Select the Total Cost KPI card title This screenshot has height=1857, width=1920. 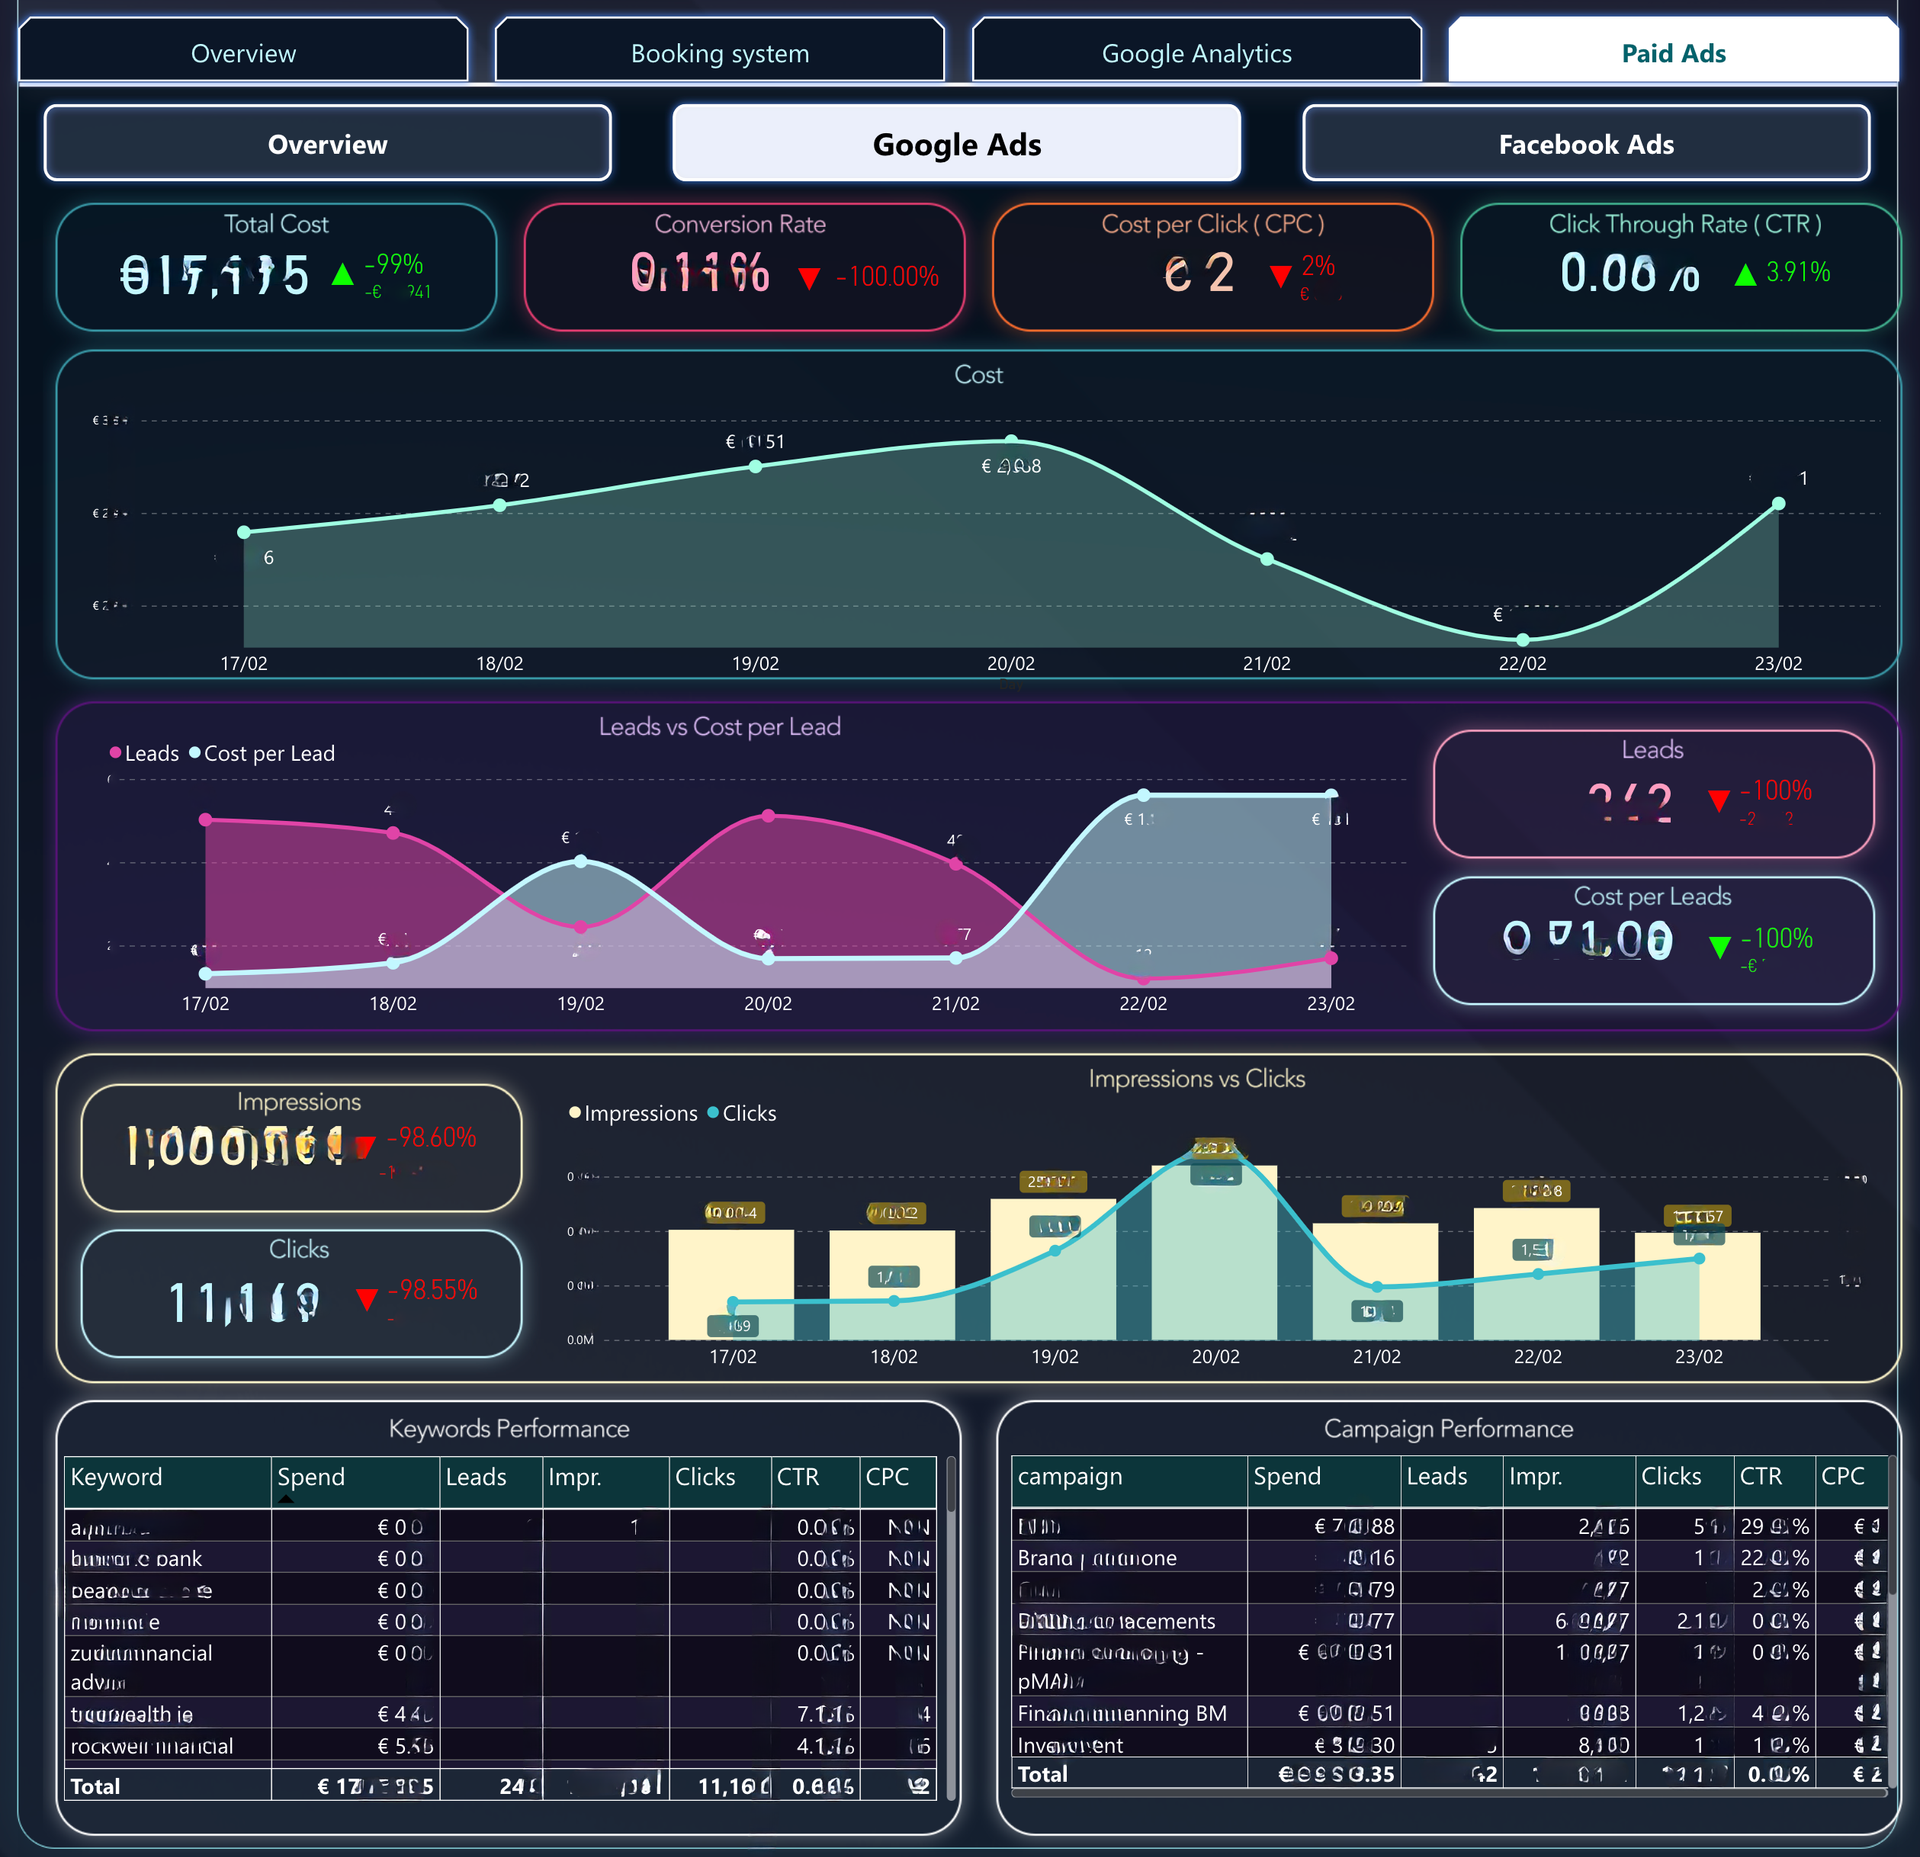[276, 224]
